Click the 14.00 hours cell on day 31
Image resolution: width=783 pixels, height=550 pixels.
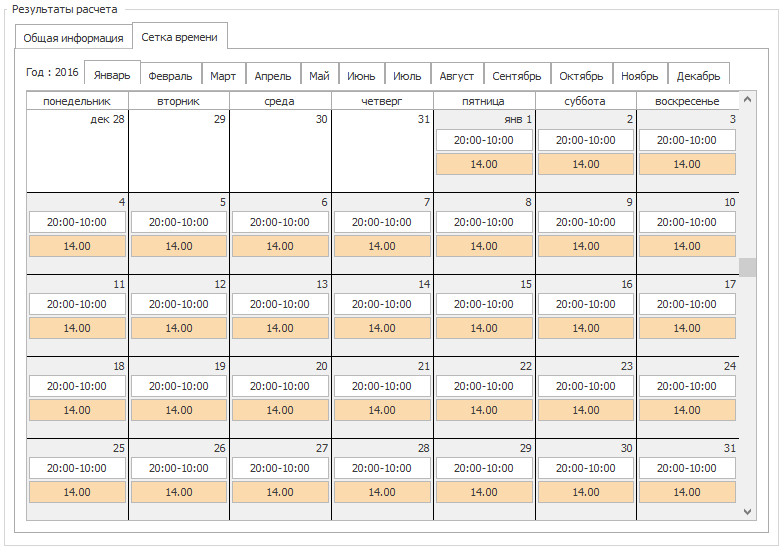(x=687, y=492)
